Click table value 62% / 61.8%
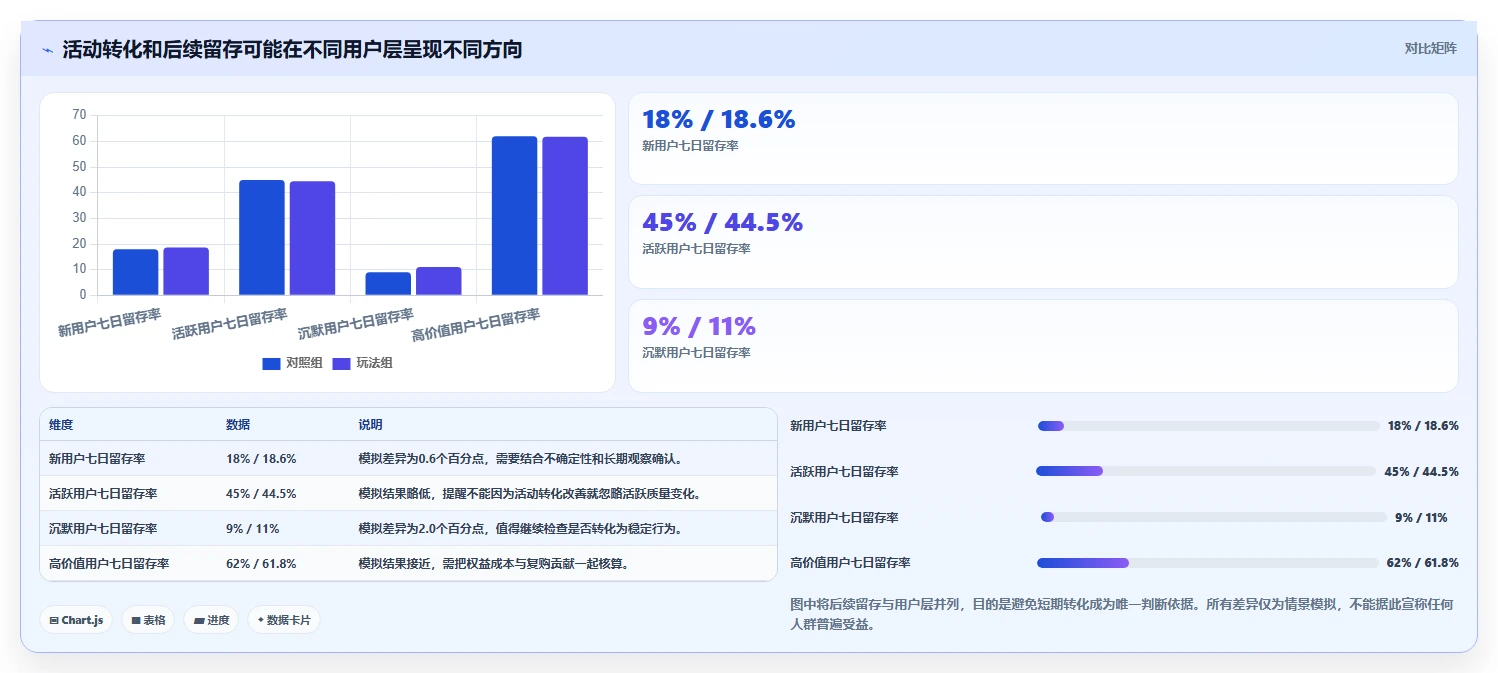Image resolution: width=1498 pixels, height=673 pixels. point(261,564)
